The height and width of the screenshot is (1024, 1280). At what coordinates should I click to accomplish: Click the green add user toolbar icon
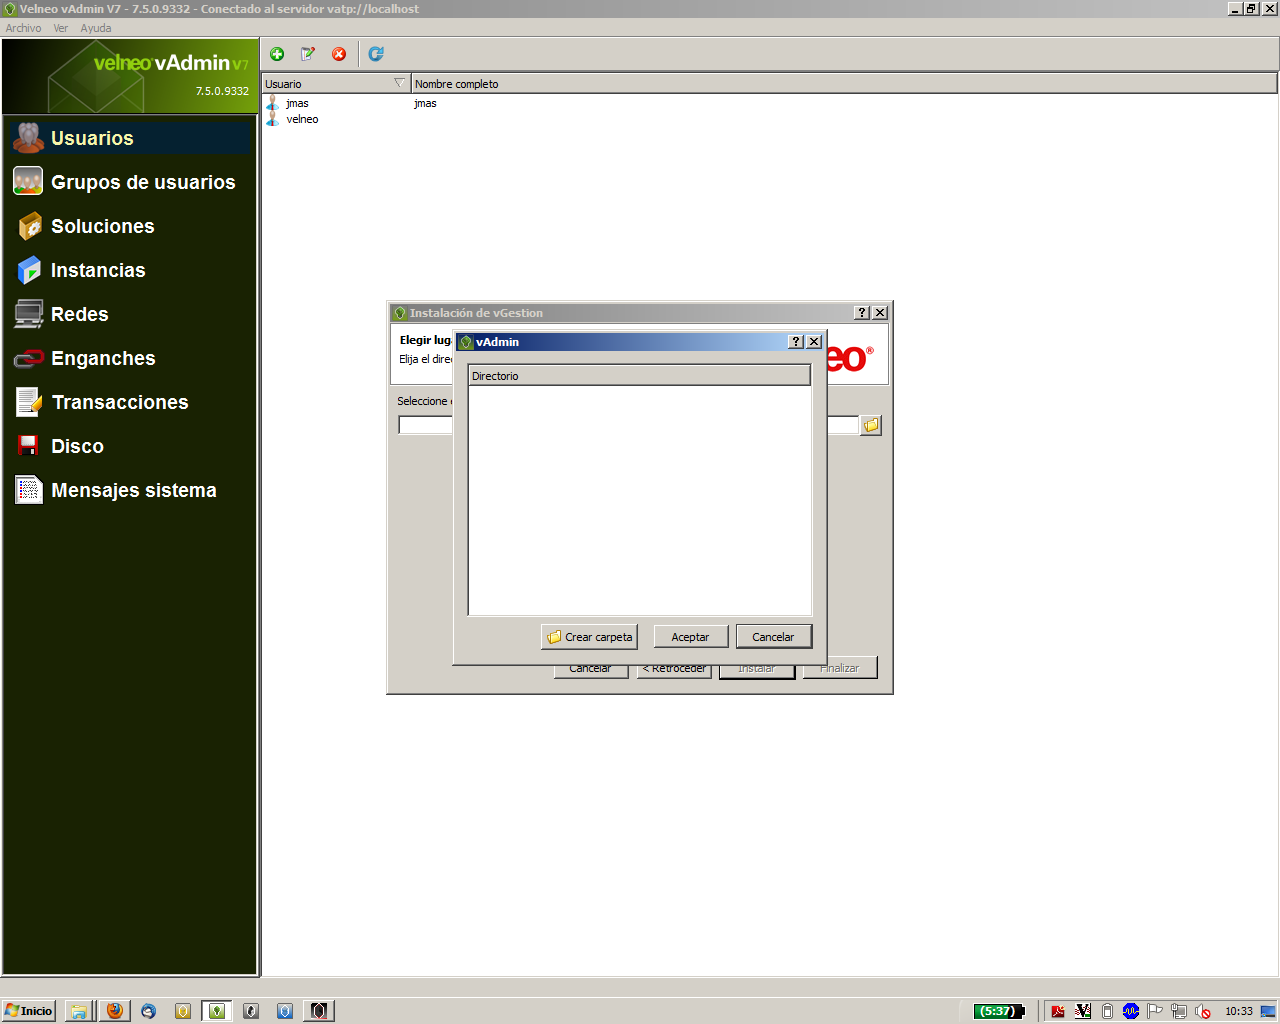coord(277,54)
